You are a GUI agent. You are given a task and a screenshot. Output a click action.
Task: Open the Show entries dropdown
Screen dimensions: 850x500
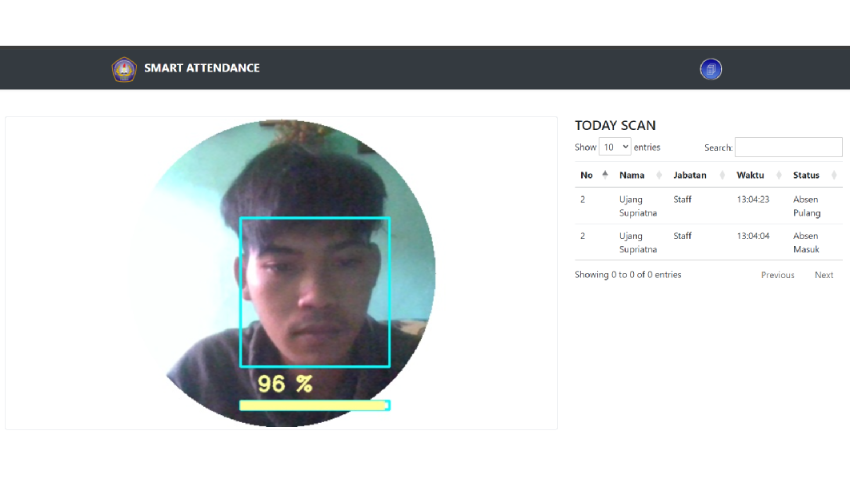(x=615, y=147)
